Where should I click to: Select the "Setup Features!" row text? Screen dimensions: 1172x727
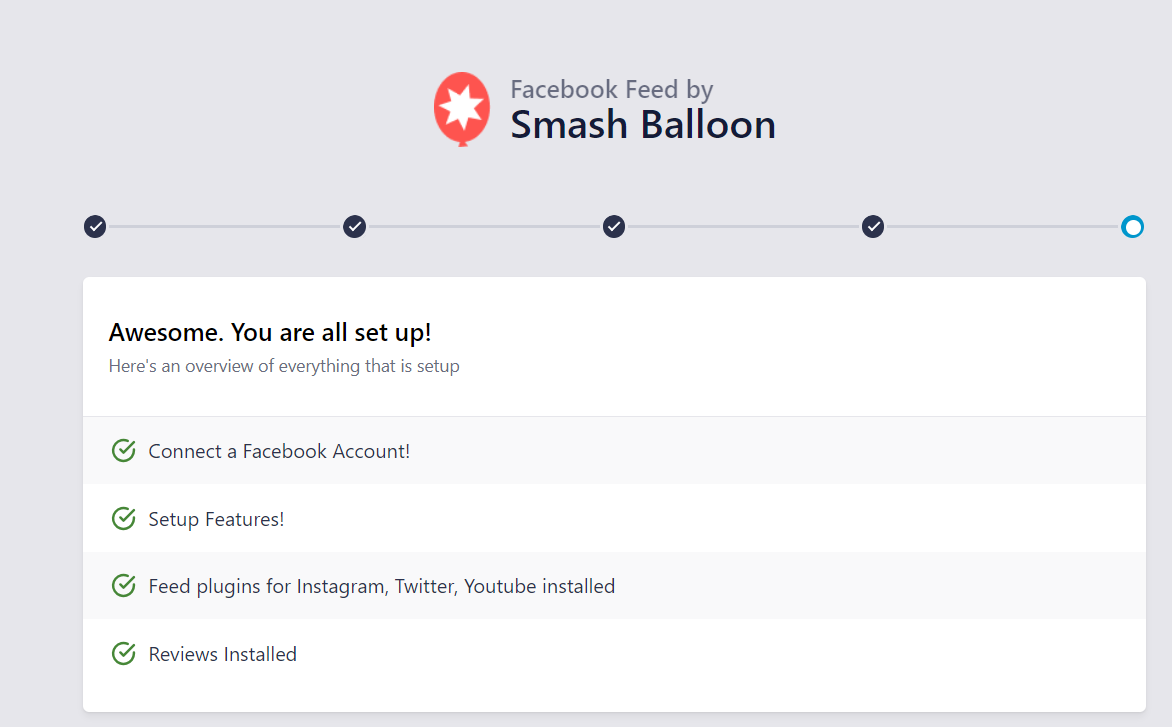pyautogui.click(x=216, y=519)
